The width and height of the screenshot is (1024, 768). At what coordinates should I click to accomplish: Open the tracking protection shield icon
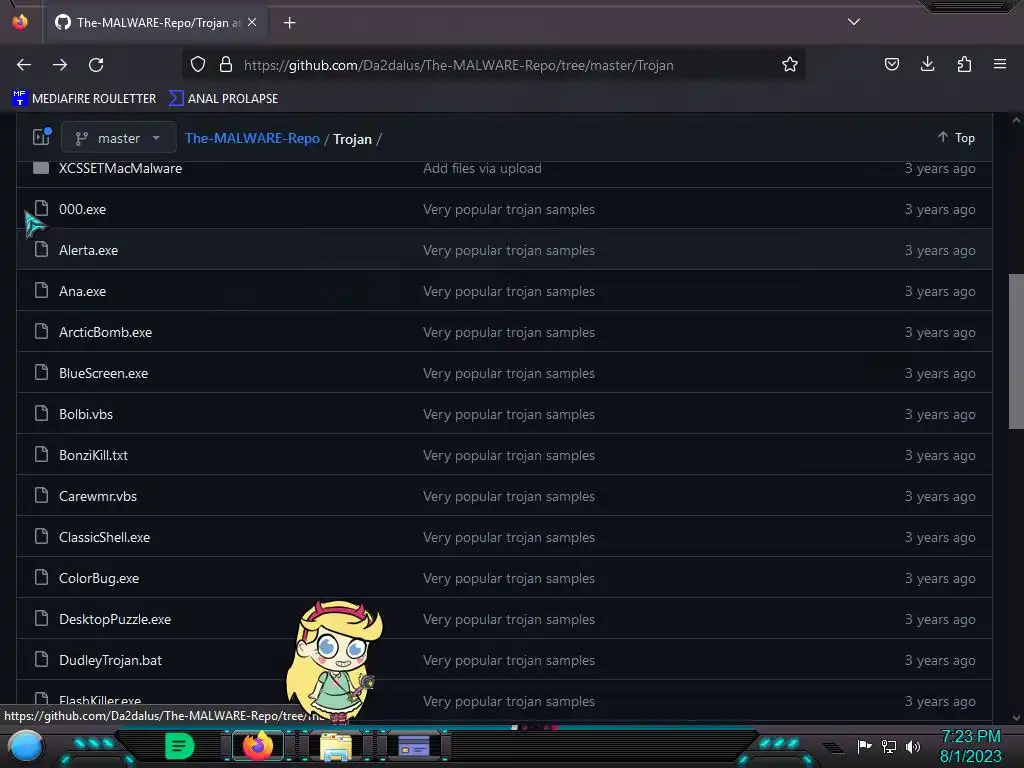coord(198,65)
